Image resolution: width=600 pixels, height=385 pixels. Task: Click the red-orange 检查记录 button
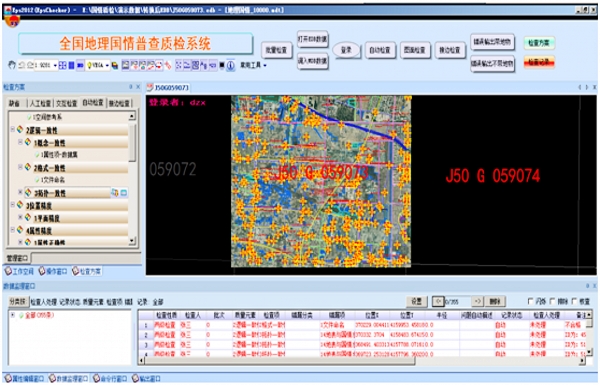(539, 62)
